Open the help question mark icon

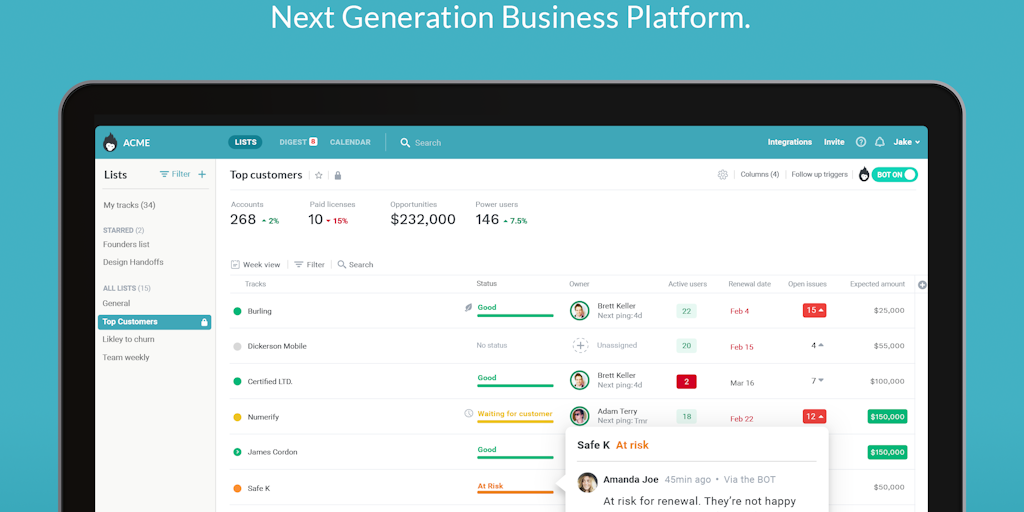tap(861, 142)
